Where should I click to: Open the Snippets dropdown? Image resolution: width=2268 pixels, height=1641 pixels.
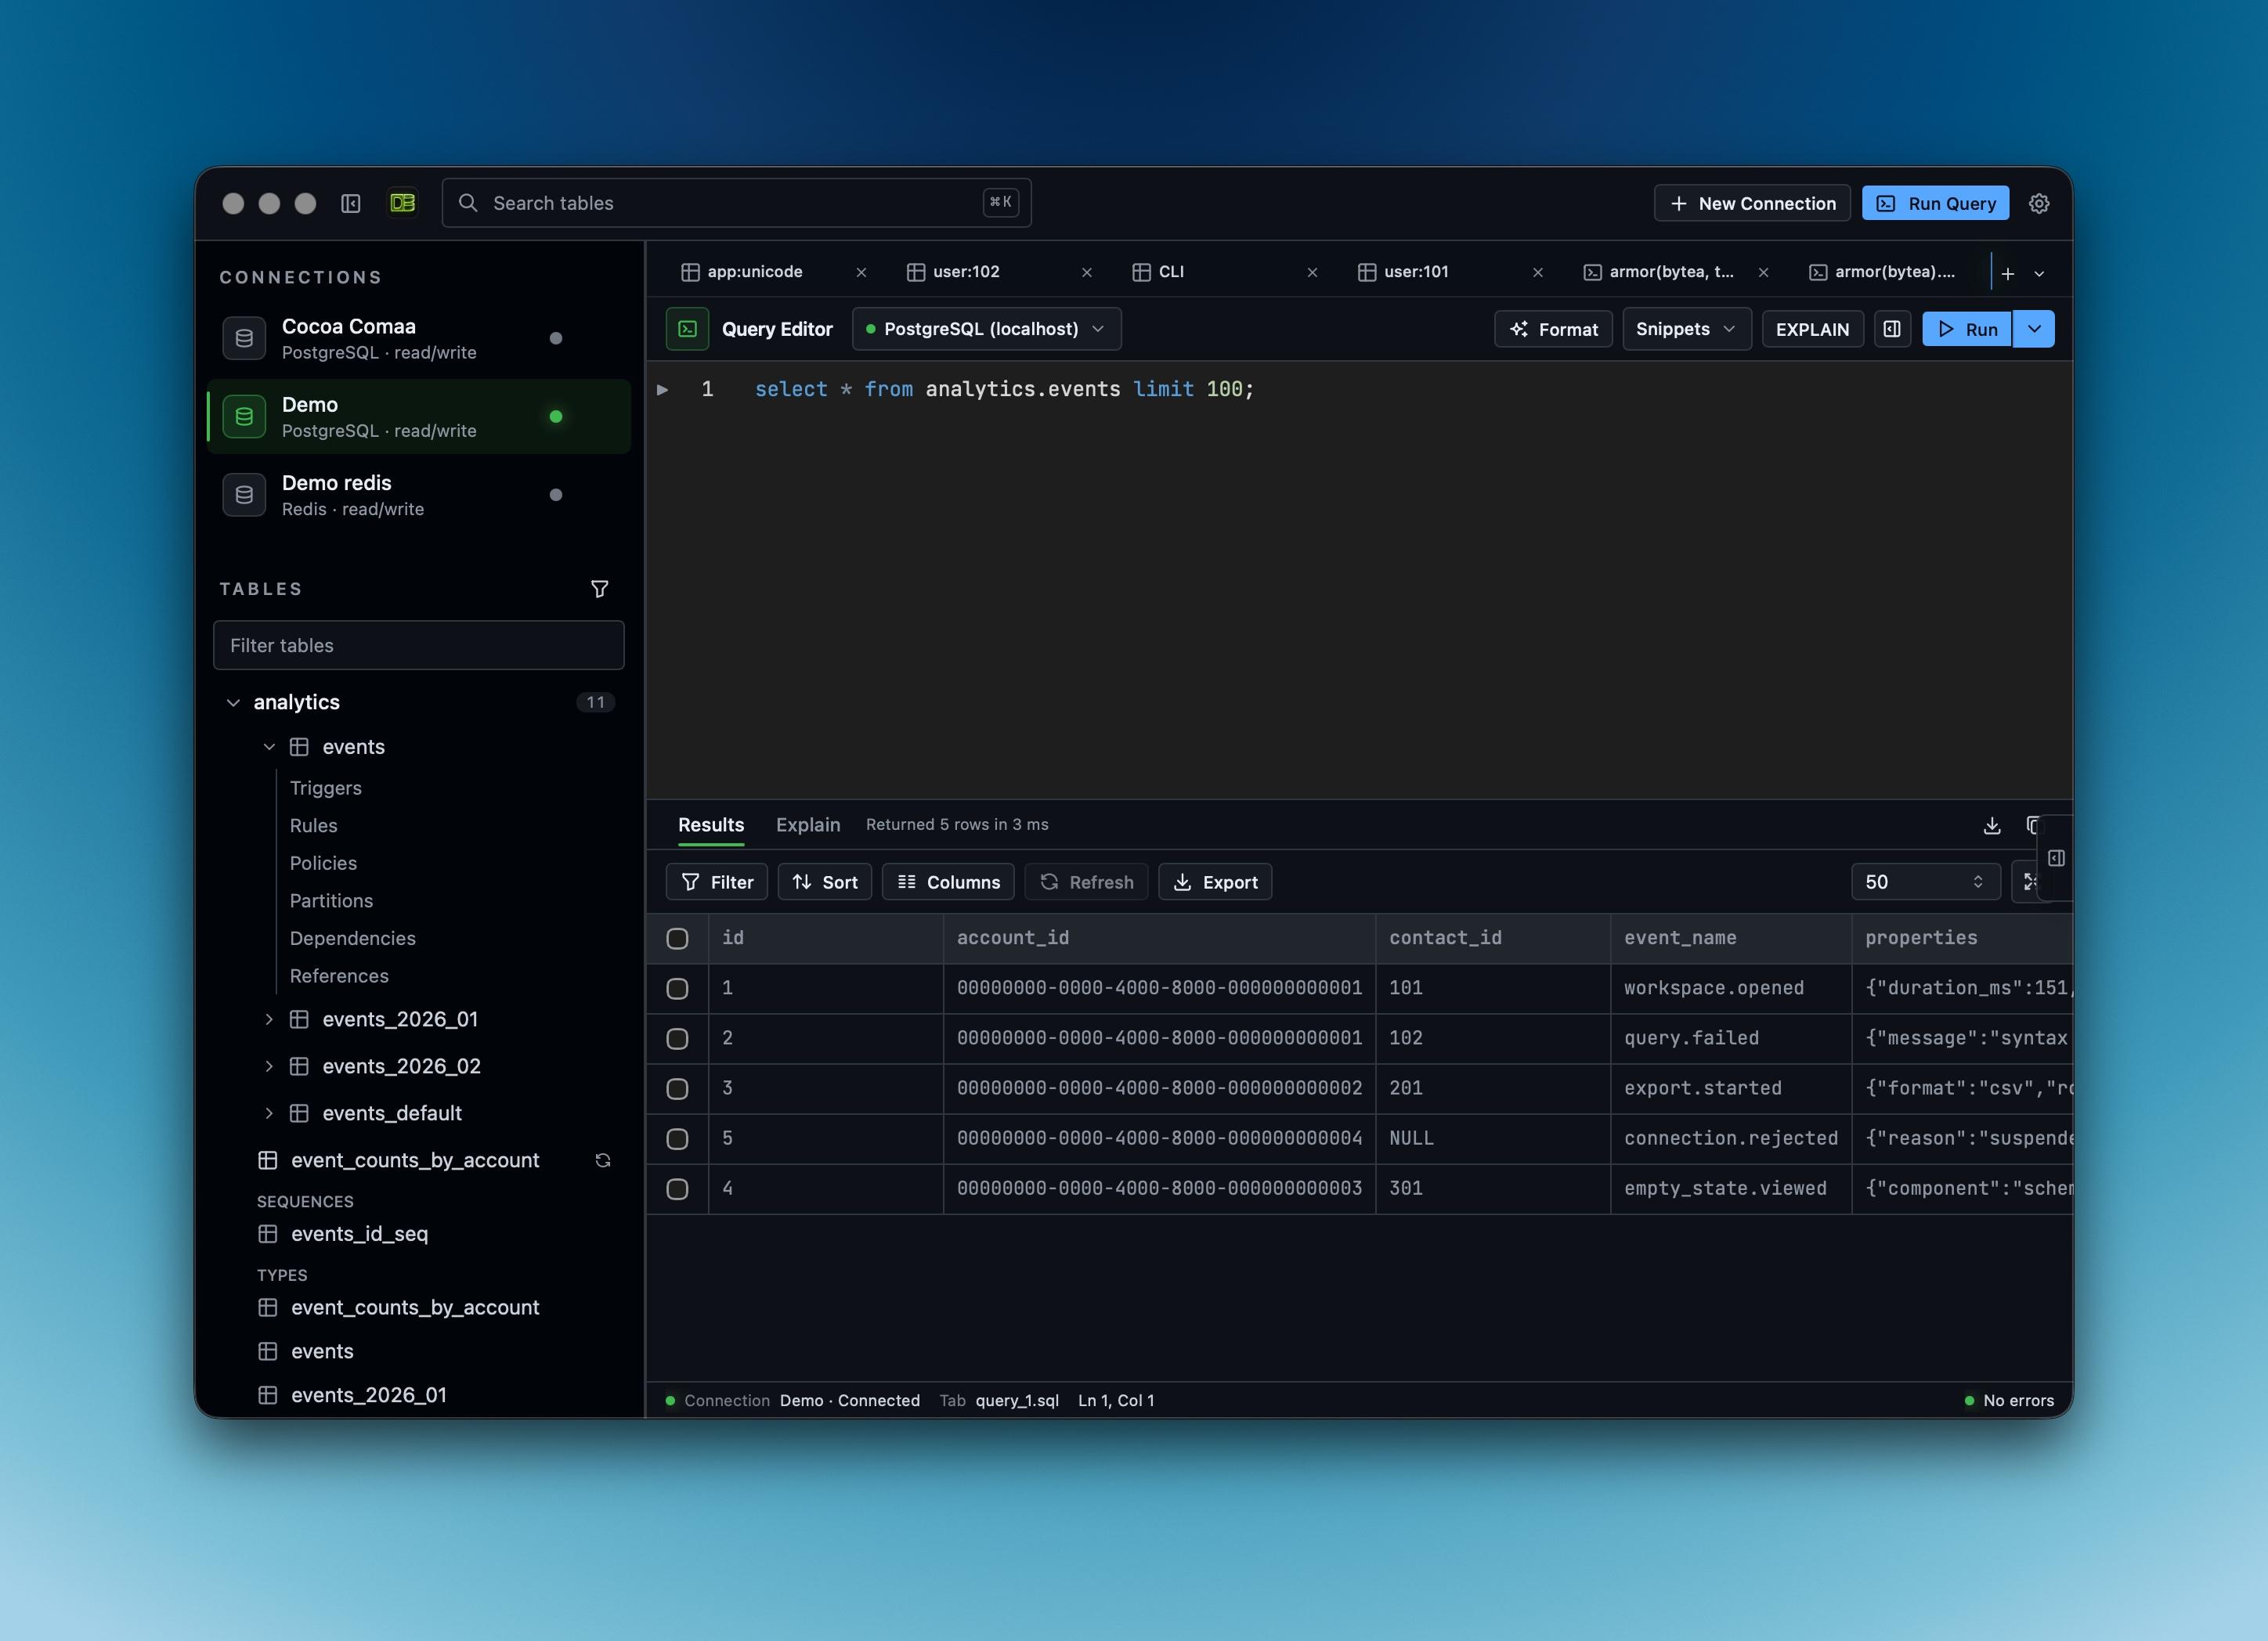[1686, 329]
